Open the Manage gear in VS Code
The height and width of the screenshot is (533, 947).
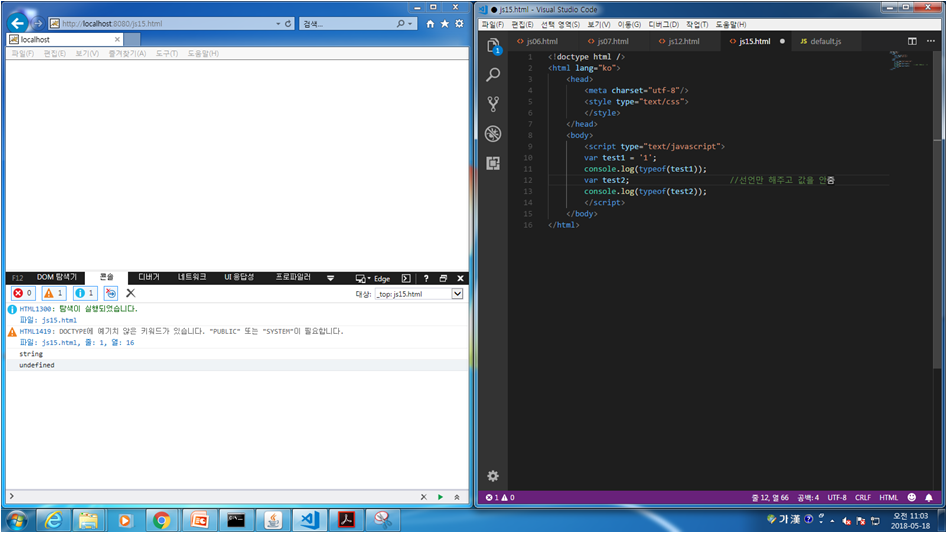coord(493,476)
